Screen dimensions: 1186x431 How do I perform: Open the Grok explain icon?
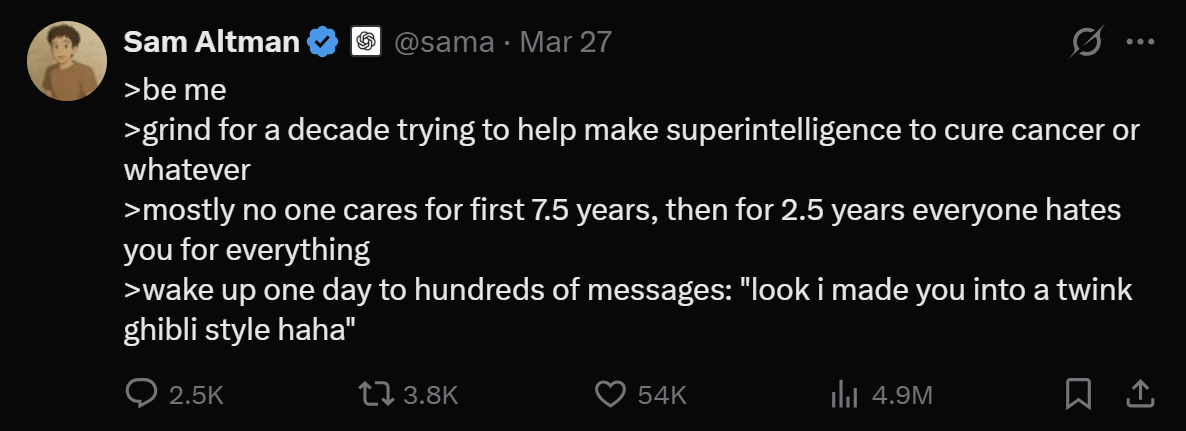[x=1086, y=41]
